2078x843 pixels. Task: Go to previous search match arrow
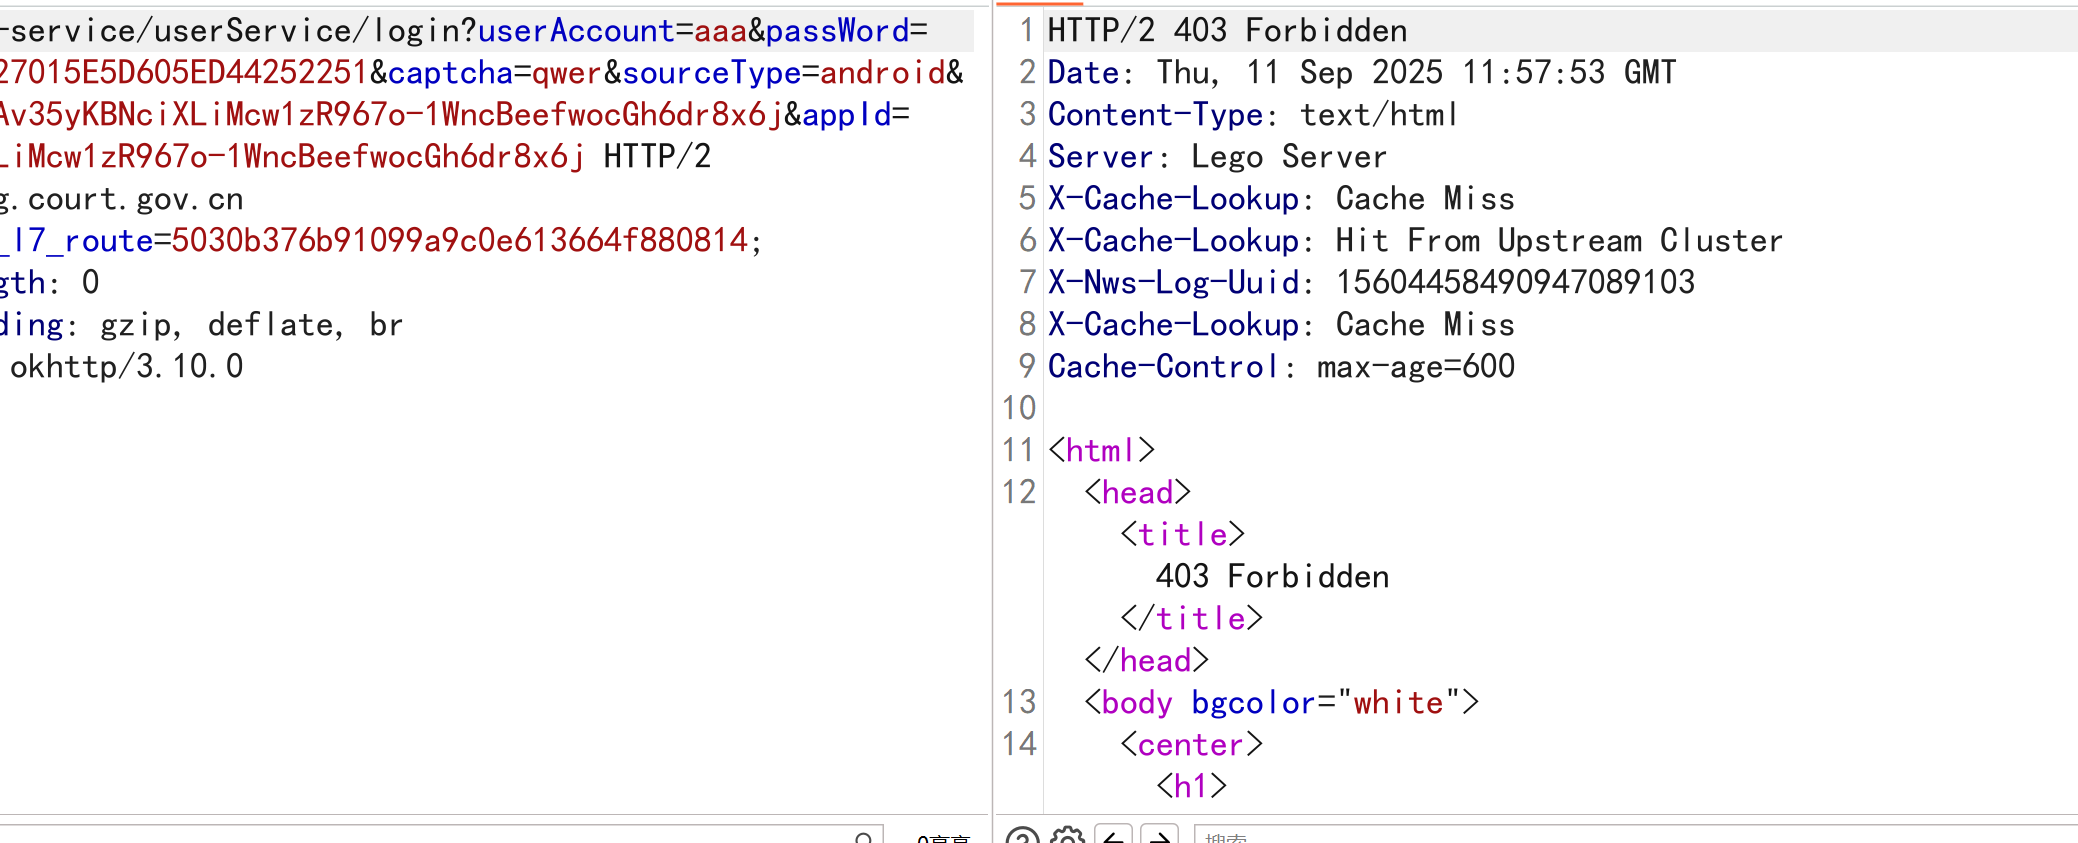click(1113, 836)
